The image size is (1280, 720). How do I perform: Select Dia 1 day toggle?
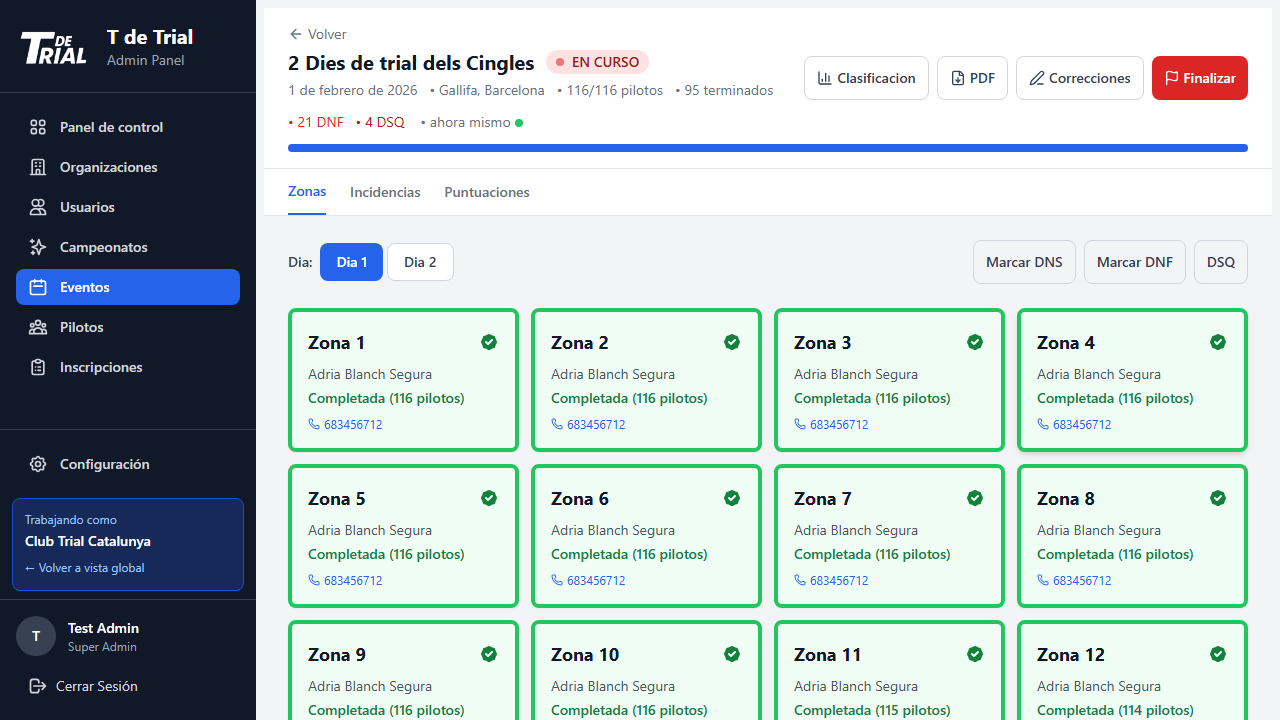tap(351, 262)
